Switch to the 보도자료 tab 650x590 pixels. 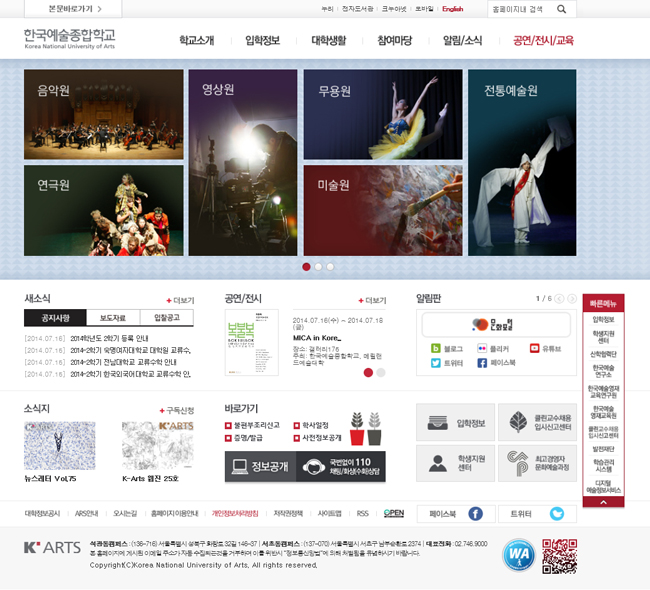point(112,318)
